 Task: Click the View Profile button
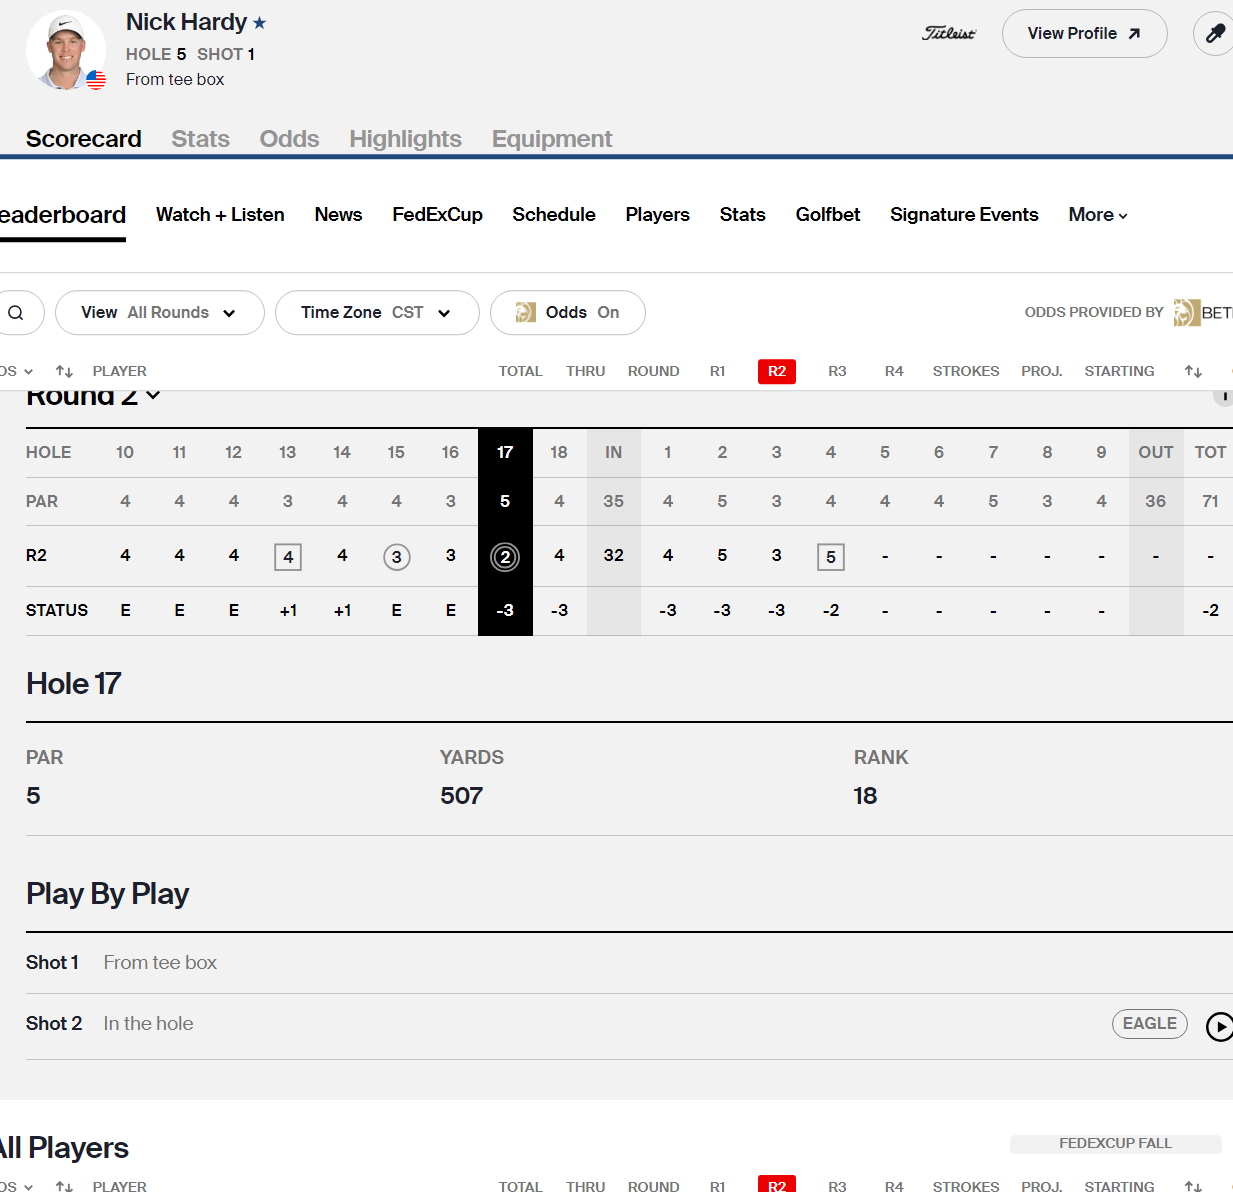[x=1084, y=34]
